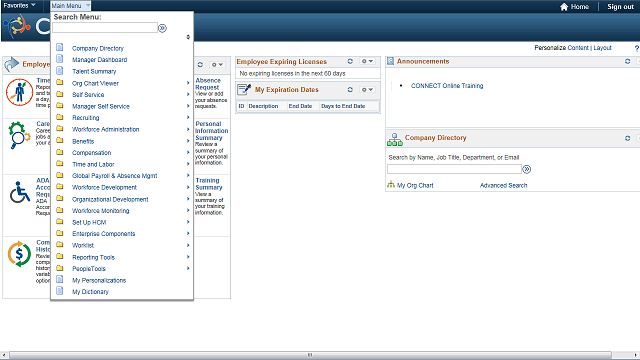Open Workforce Administration menu
The height and width of the screenshot is (360, 640).
[106, 129]
